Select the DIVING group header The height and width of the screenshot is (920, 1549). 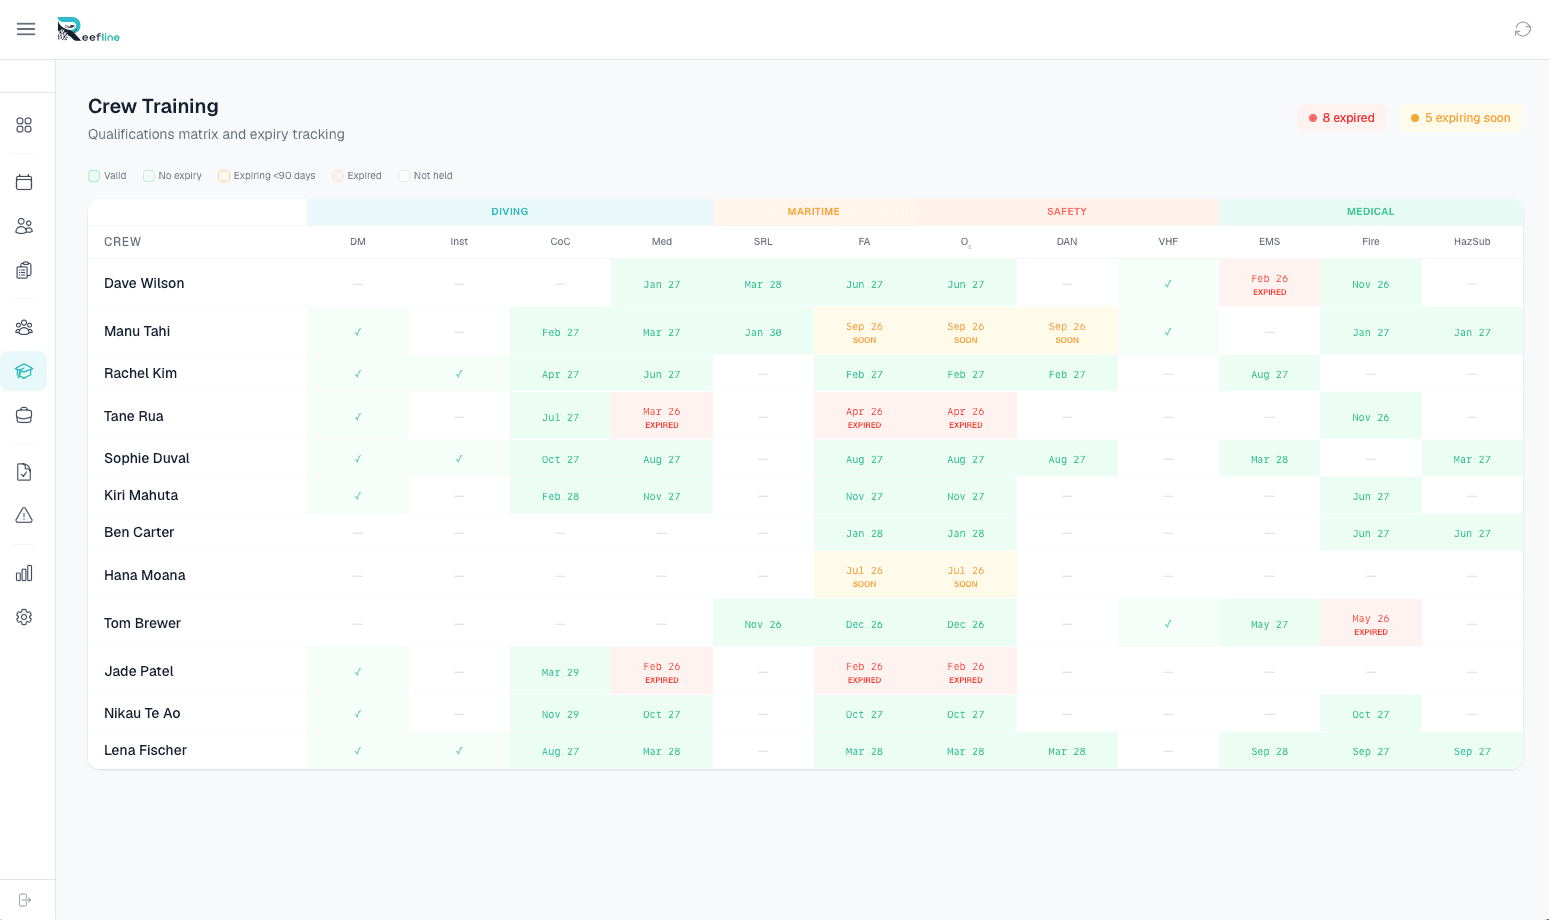[510, 212]
